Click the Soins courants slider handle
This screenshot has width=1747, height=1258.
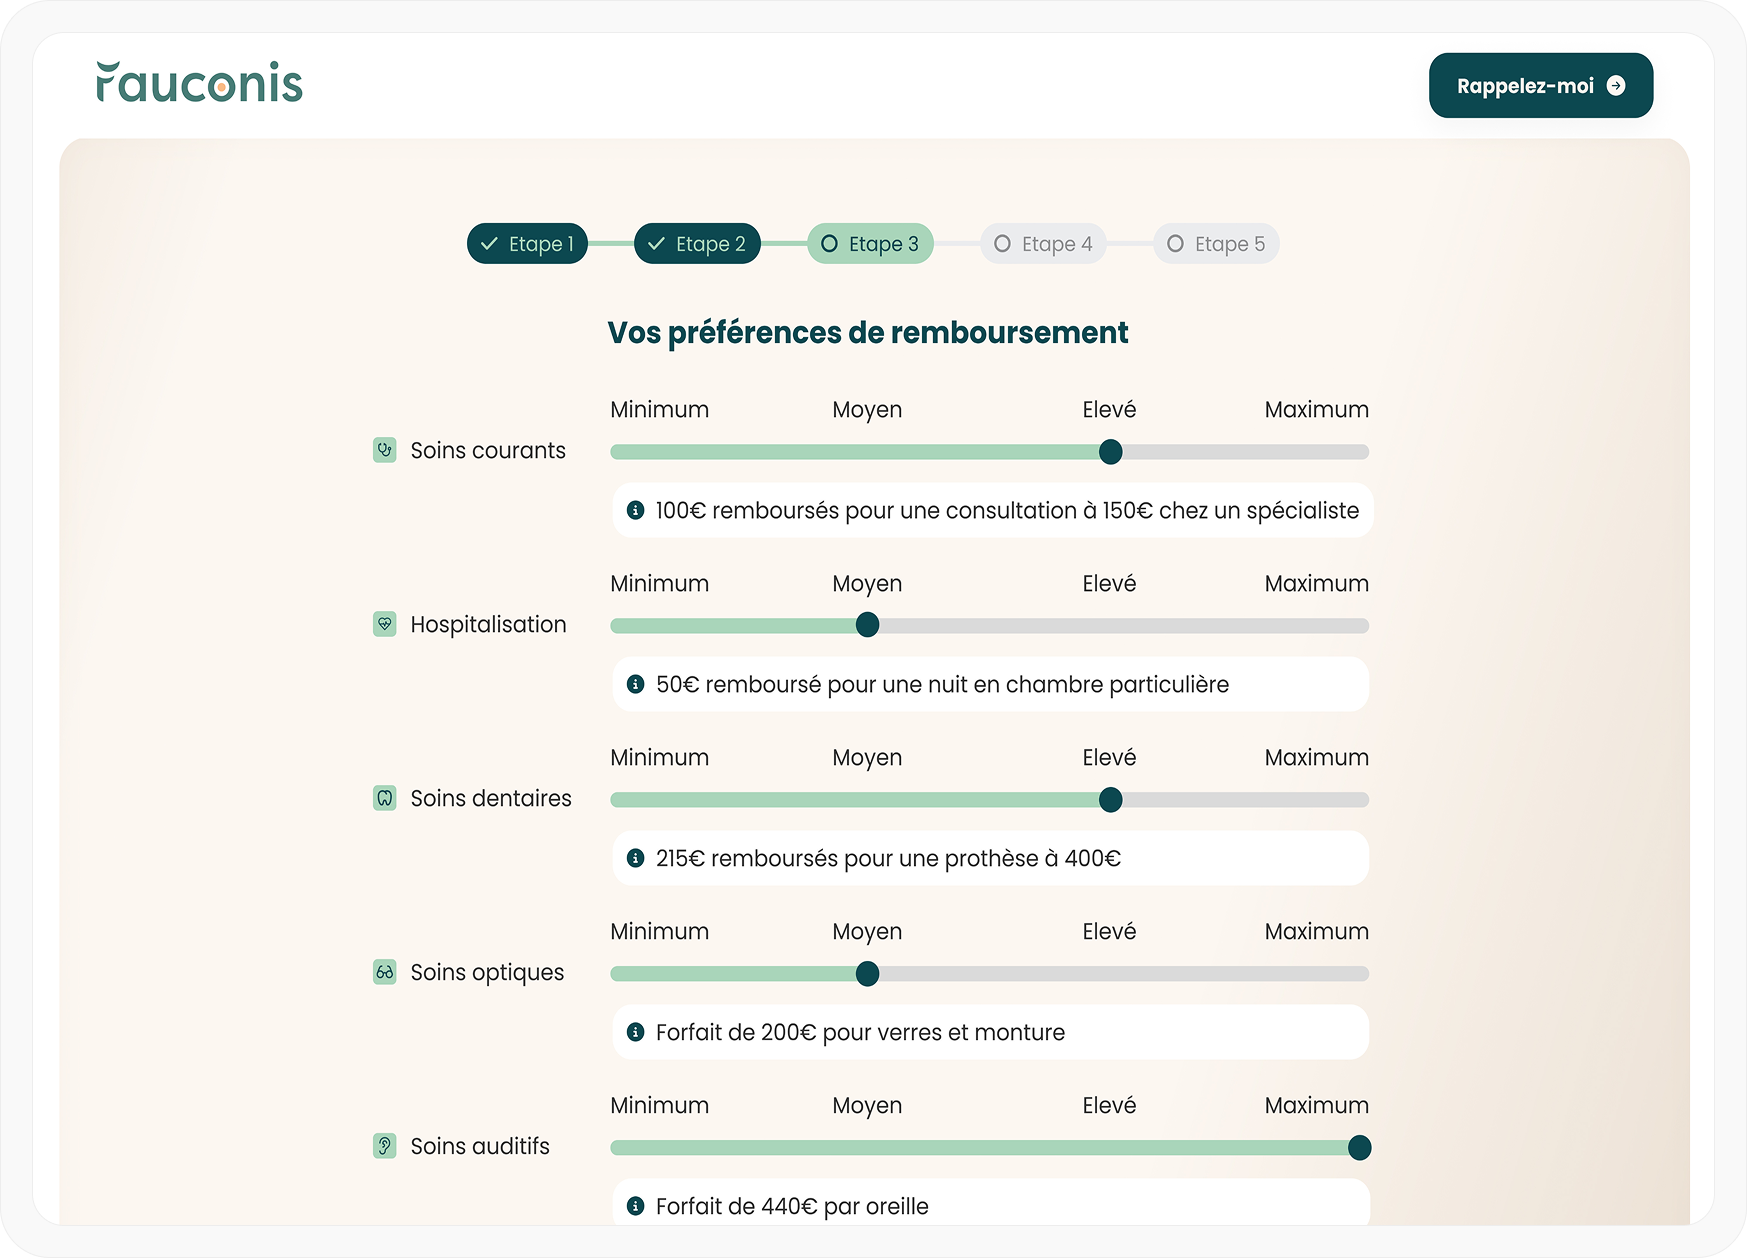(1110, 452)
